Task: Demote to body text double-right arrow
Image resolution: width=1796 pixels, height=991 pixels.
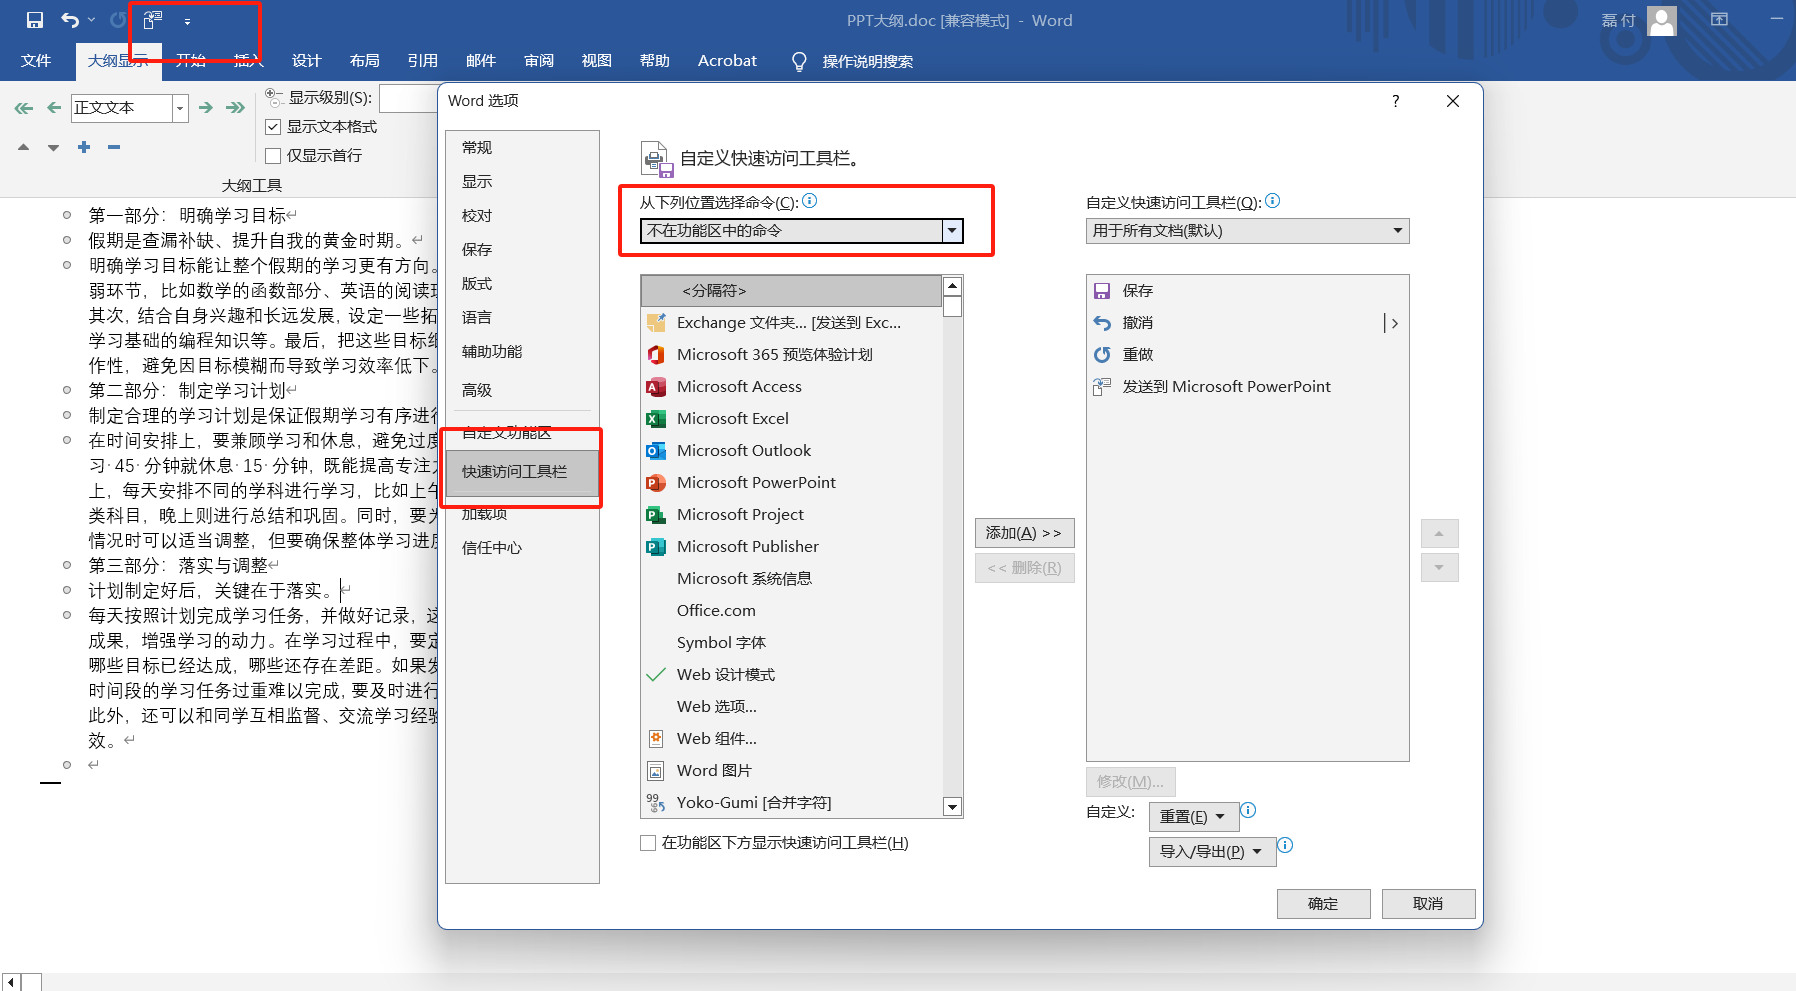Action: point(236,108)
